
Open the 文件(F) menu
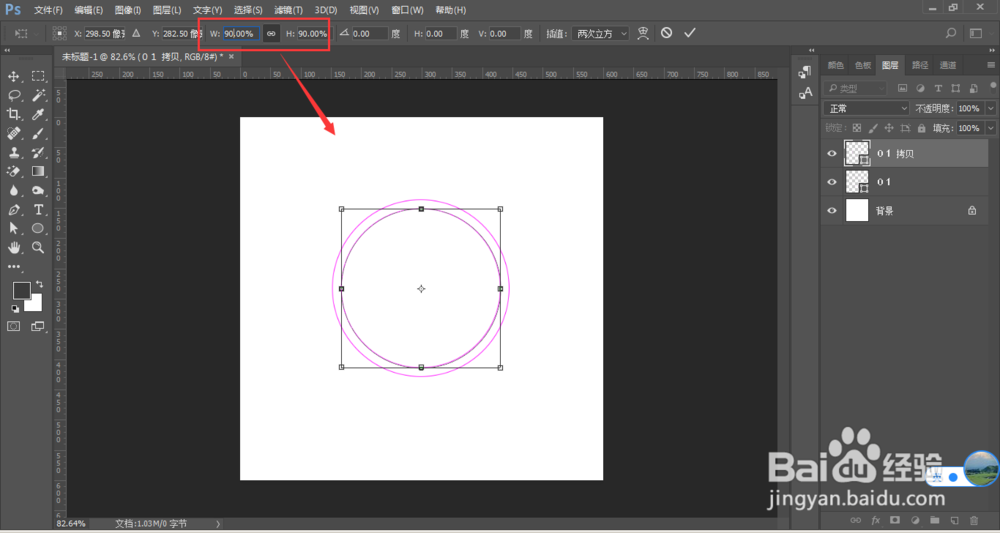coord(48,10)
